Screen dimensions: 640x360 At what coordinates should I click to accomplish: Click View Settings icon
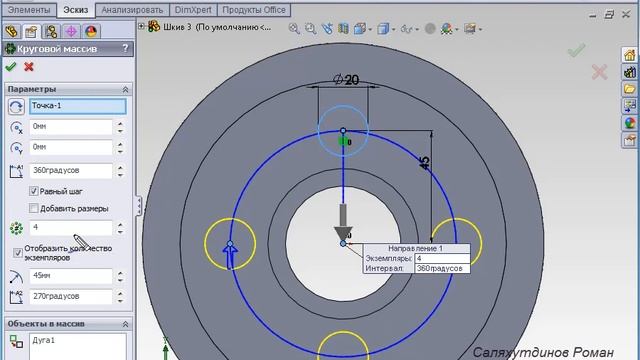coord(470,29)
